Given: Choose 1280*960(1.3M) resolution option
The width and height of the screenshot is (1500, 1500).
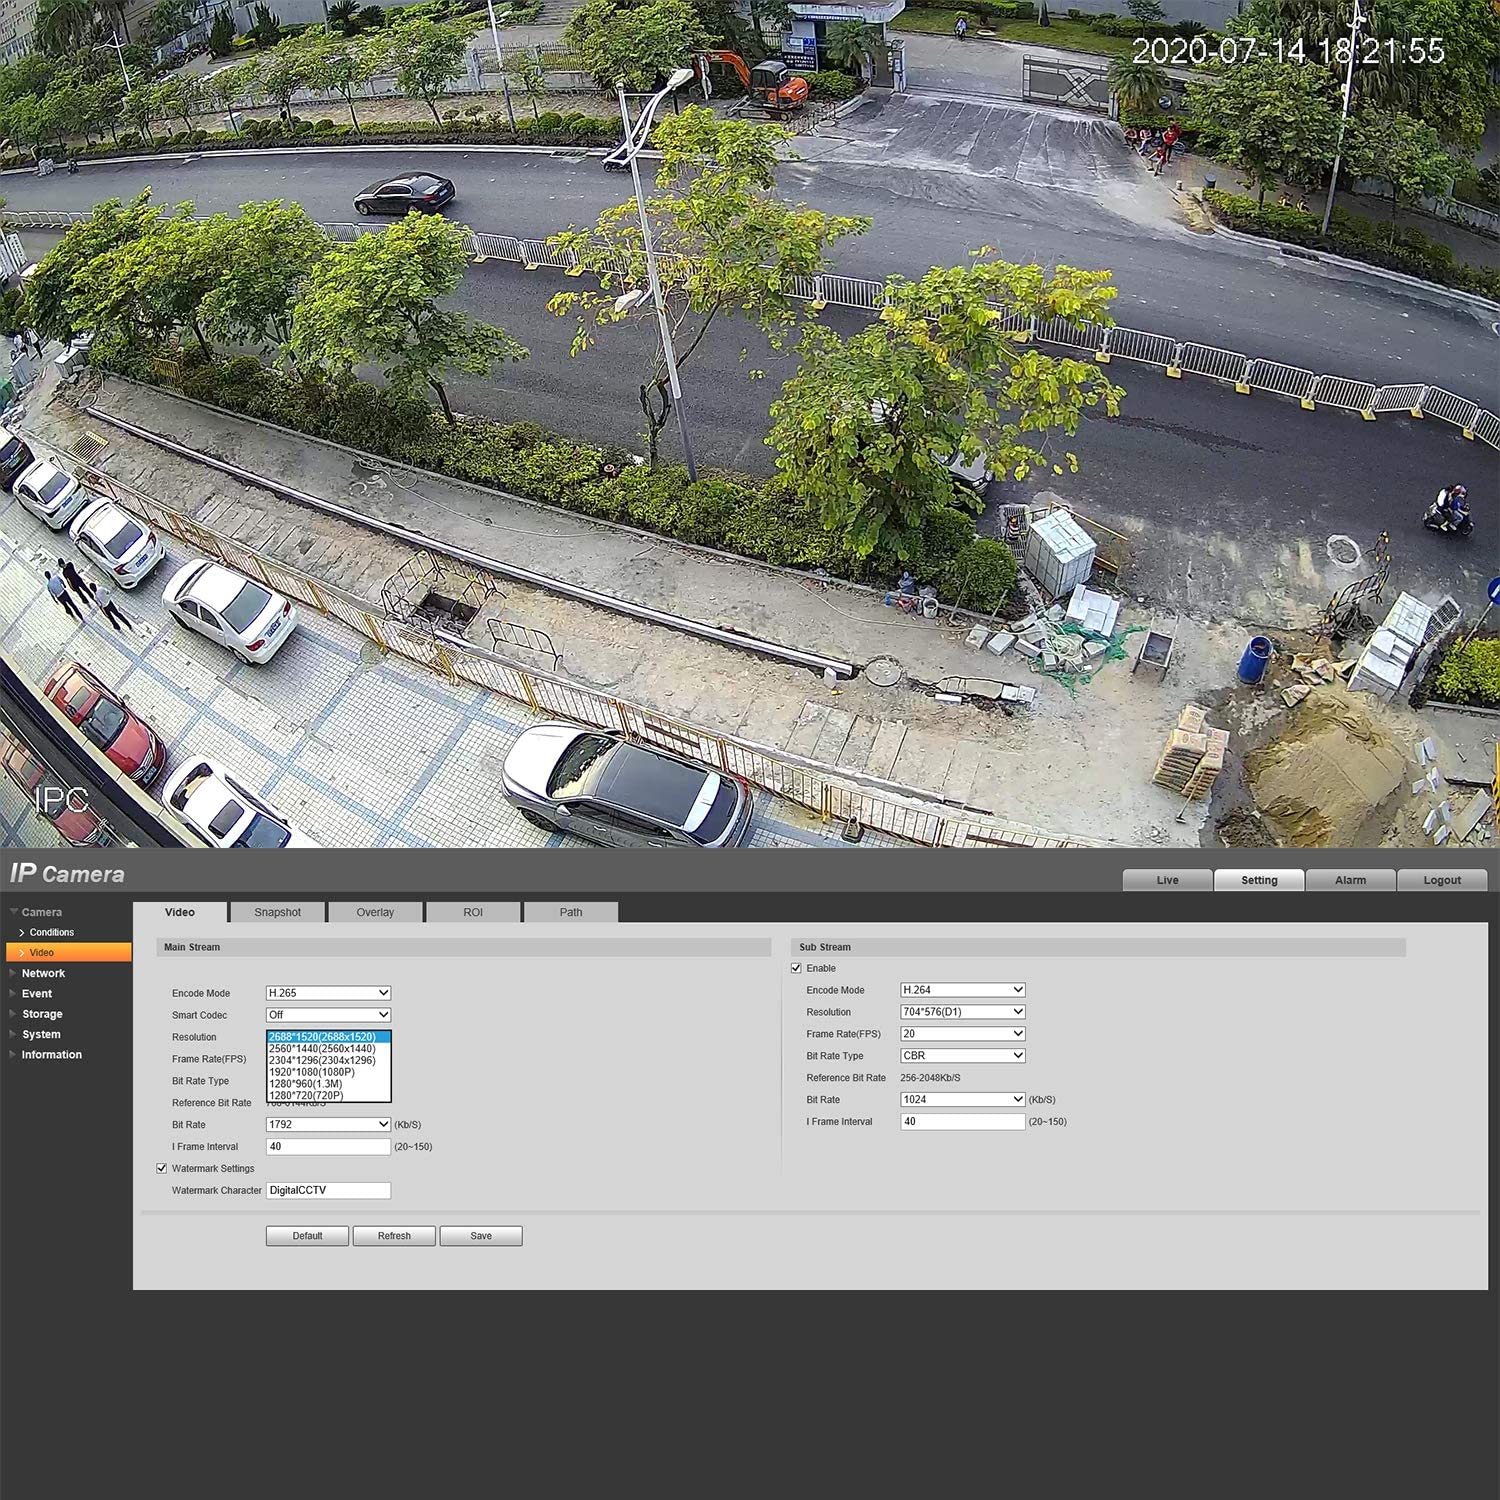Looking at the screenshot, I should coord(328,1084).
